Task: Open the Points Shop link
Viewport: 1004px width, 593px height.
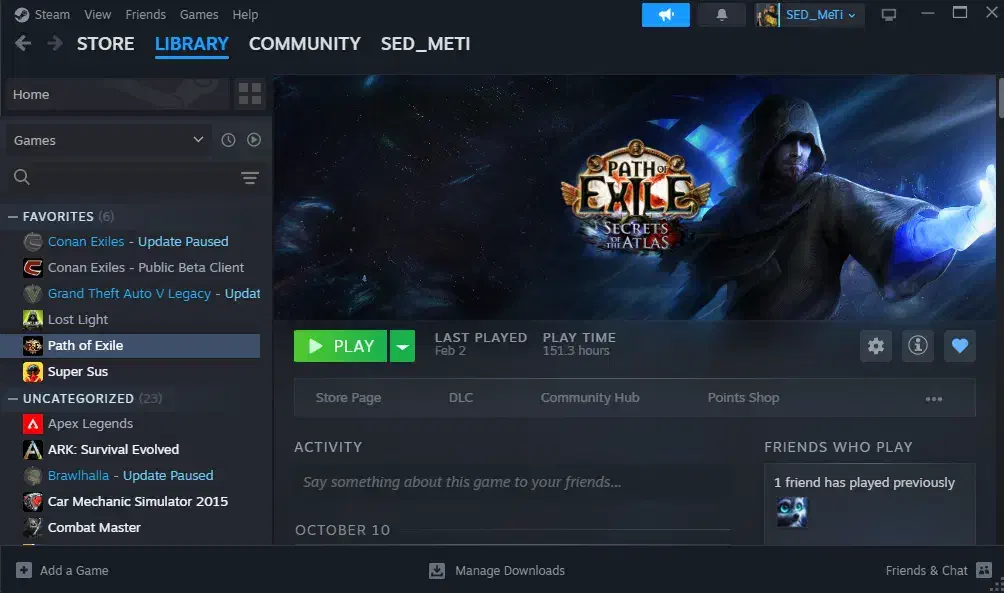Action: point(743,398)
